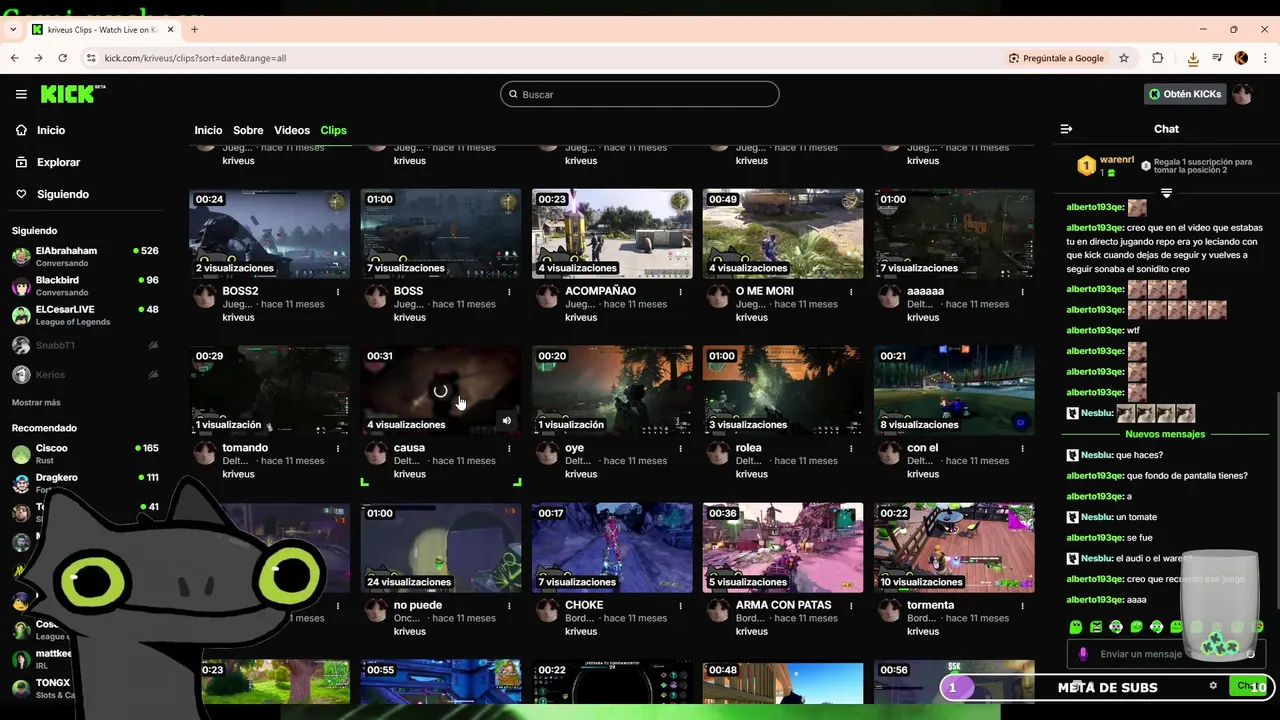Open options menu for tomando clip
Image resolution: width=1280 pixels, height=720 pixels.
338,449
